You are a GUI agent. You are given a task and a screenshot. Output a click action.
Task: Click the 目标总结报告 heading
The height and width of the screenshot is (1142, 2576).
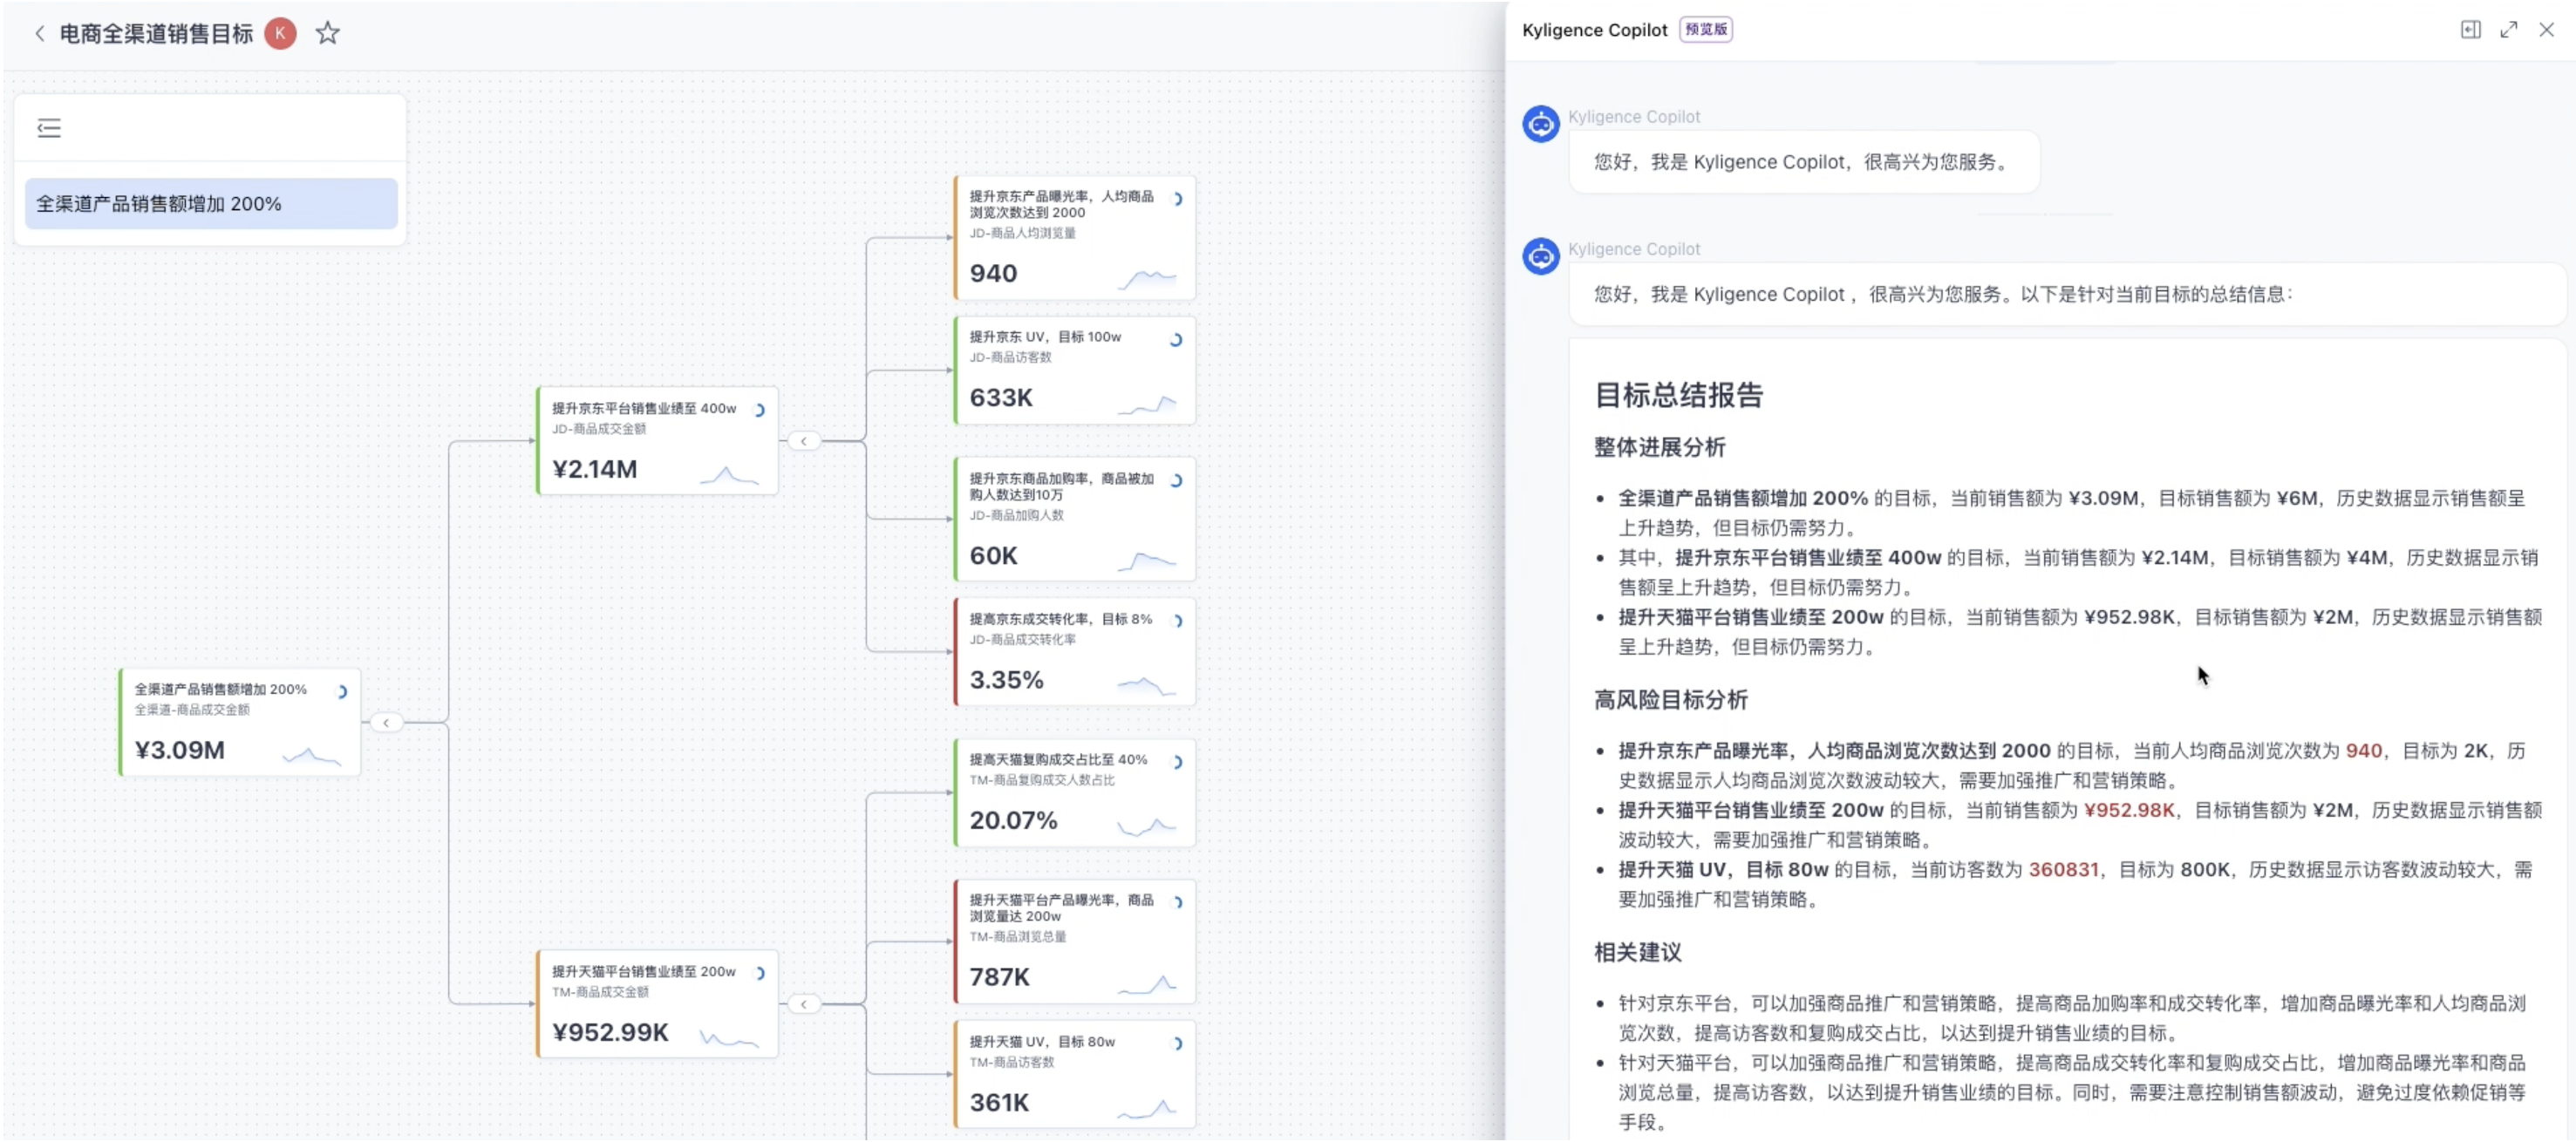pos(1678,396)
